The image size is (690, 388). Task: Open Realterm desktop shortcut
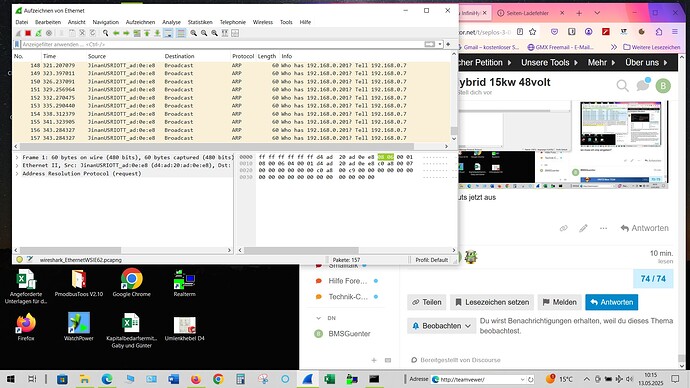pyautogui.click(x=184, y=284)
